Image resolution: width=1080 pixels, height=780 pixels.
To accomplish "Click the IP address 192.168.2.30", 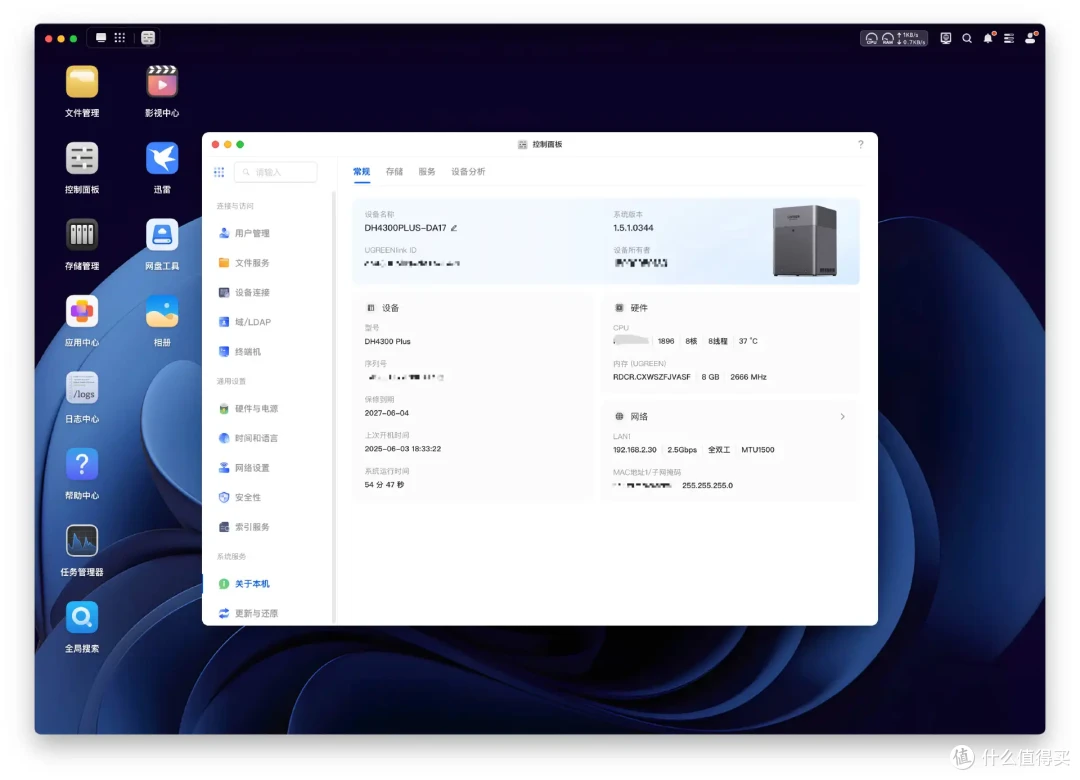I will coord(634,450).
